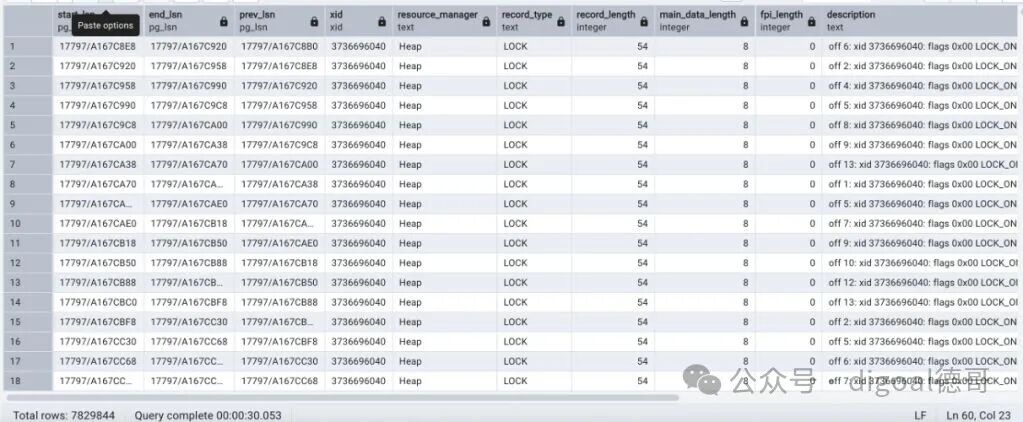Click the LF line-ending indicator
Screen dimensions: 1023x422
tap(920, 415)
